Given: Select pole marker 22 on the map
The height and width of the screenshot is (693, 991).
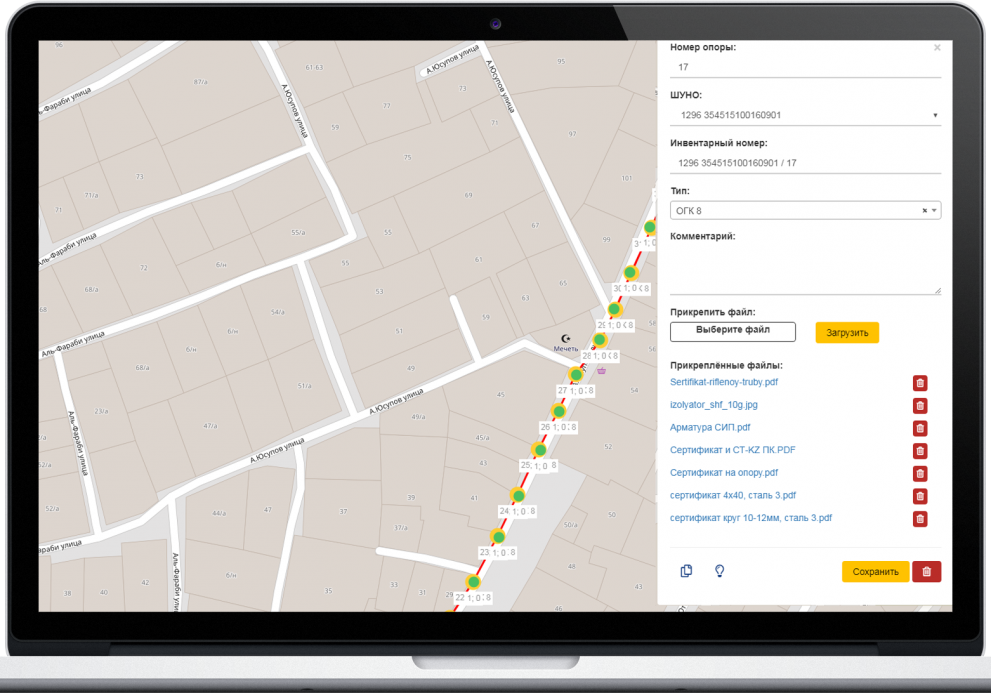Looking at the screenshot, I should [473, 582].
